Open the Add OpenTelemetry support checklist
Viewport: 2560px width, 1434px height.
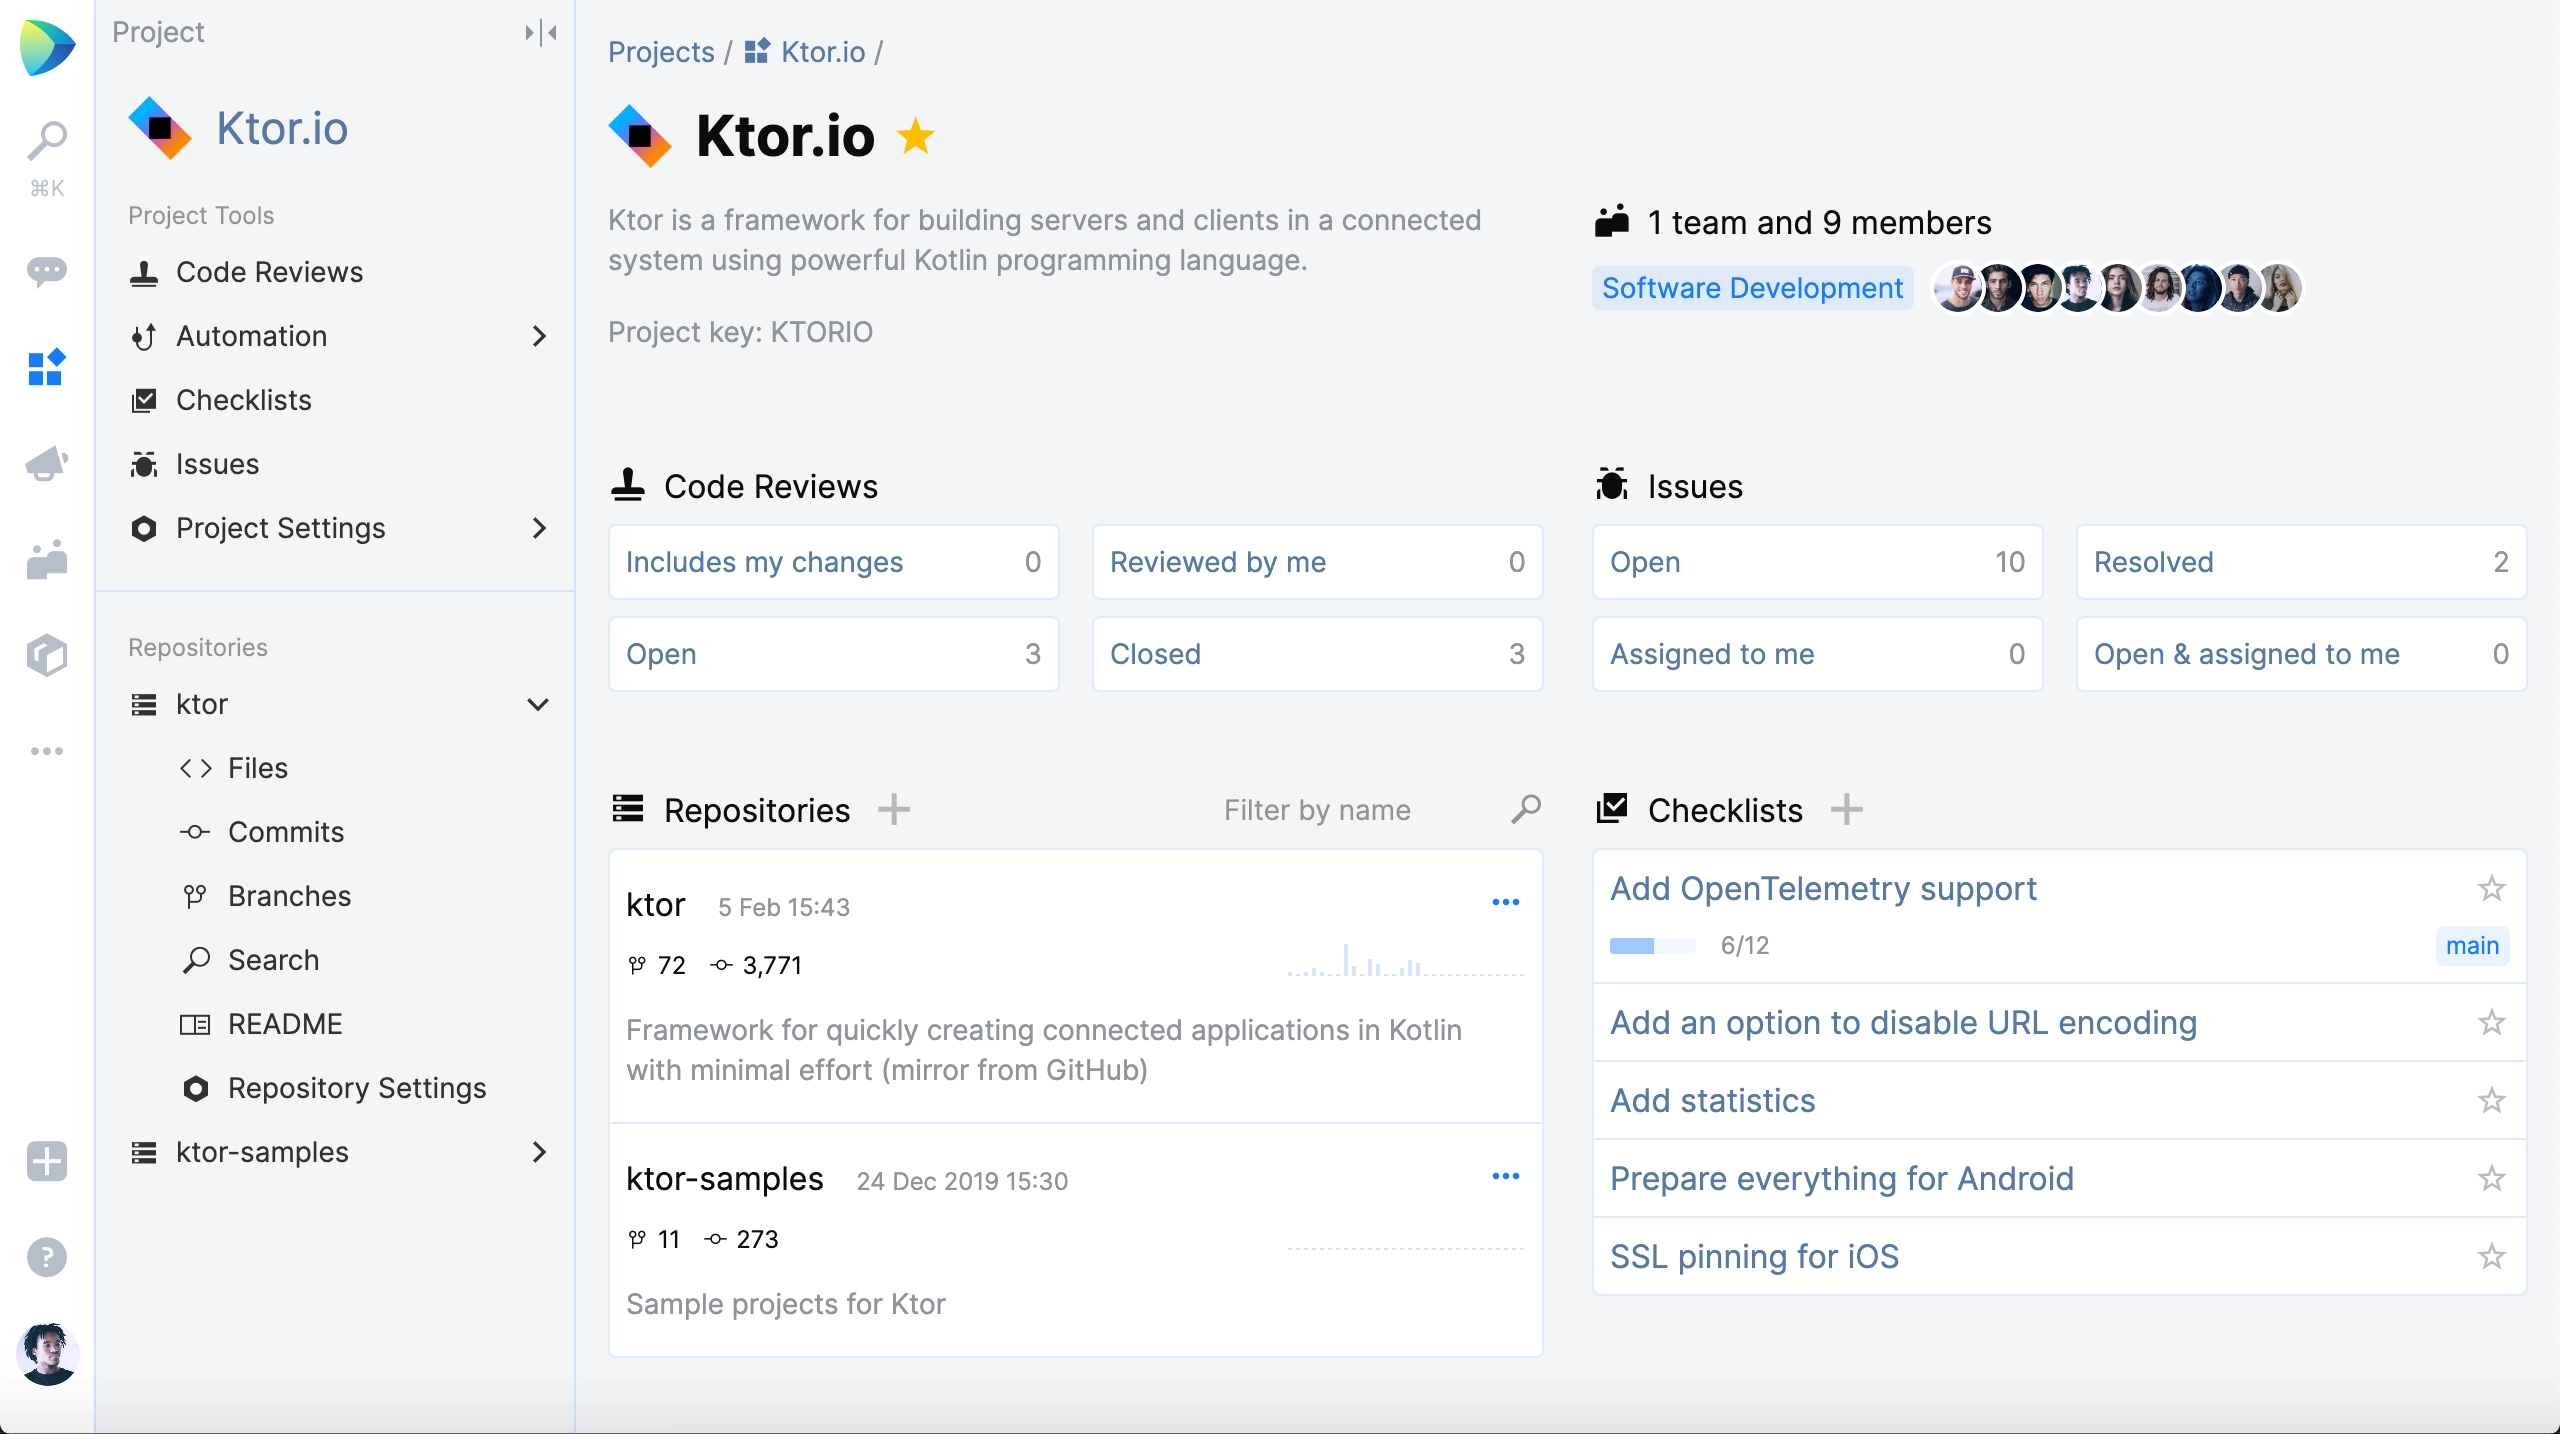1823,888
